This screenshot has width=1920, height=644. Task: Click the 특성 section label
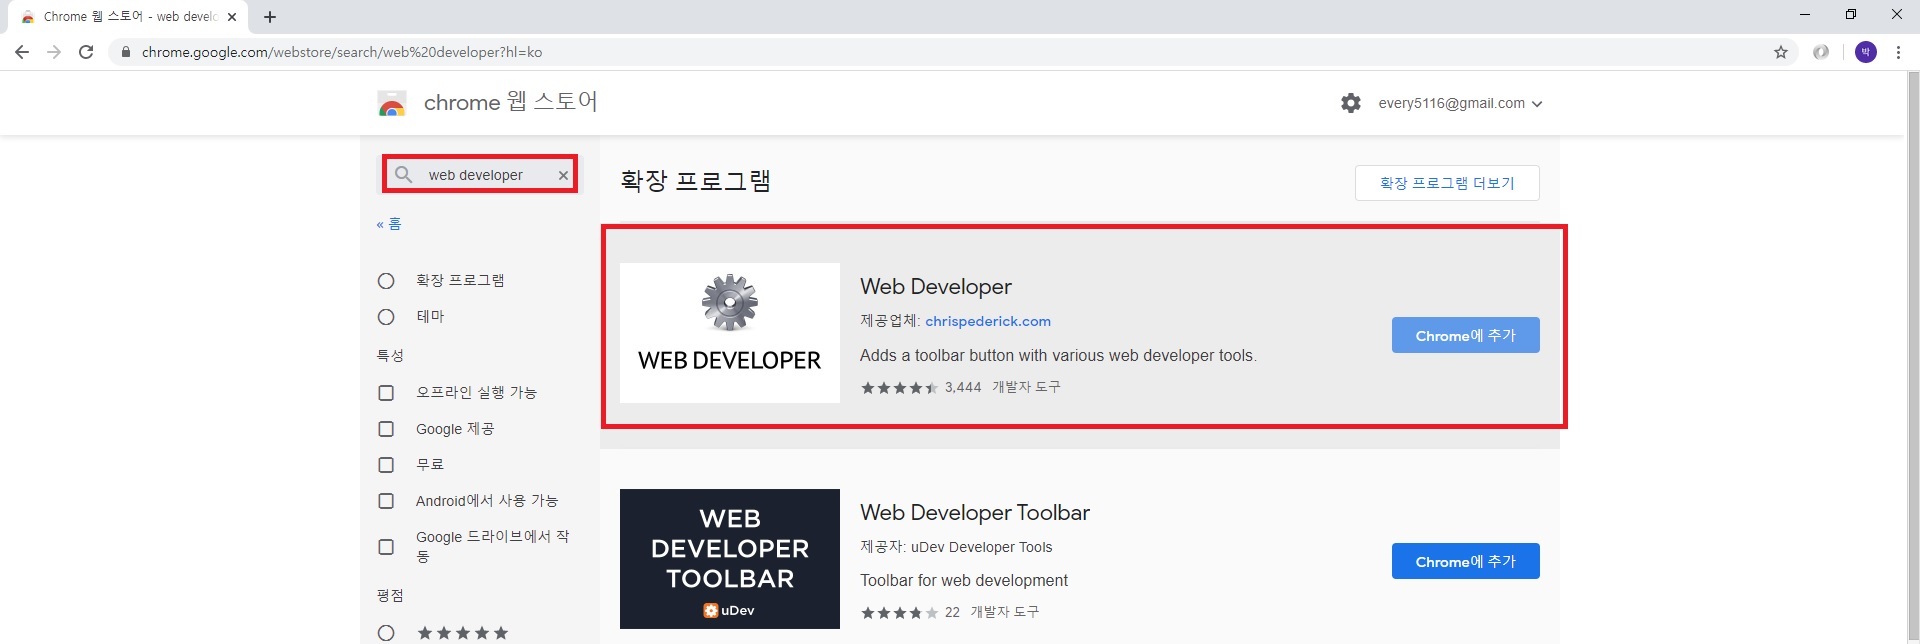click(390, 355)
